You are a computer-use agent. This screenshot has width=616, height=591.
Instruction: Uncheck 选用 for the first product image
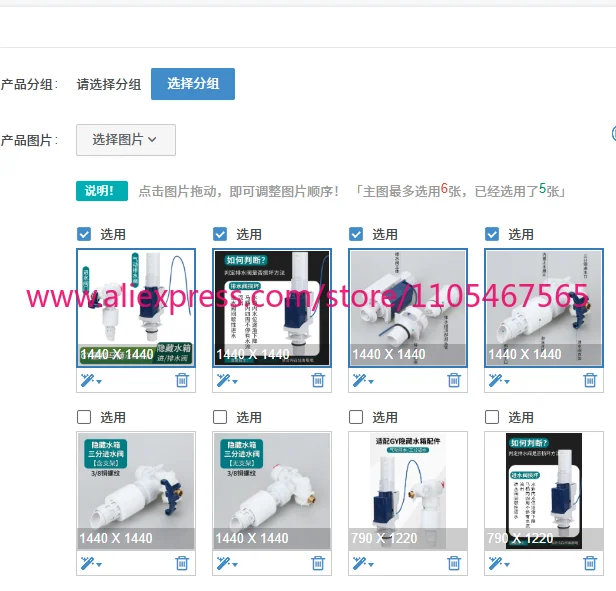(84, 234)
